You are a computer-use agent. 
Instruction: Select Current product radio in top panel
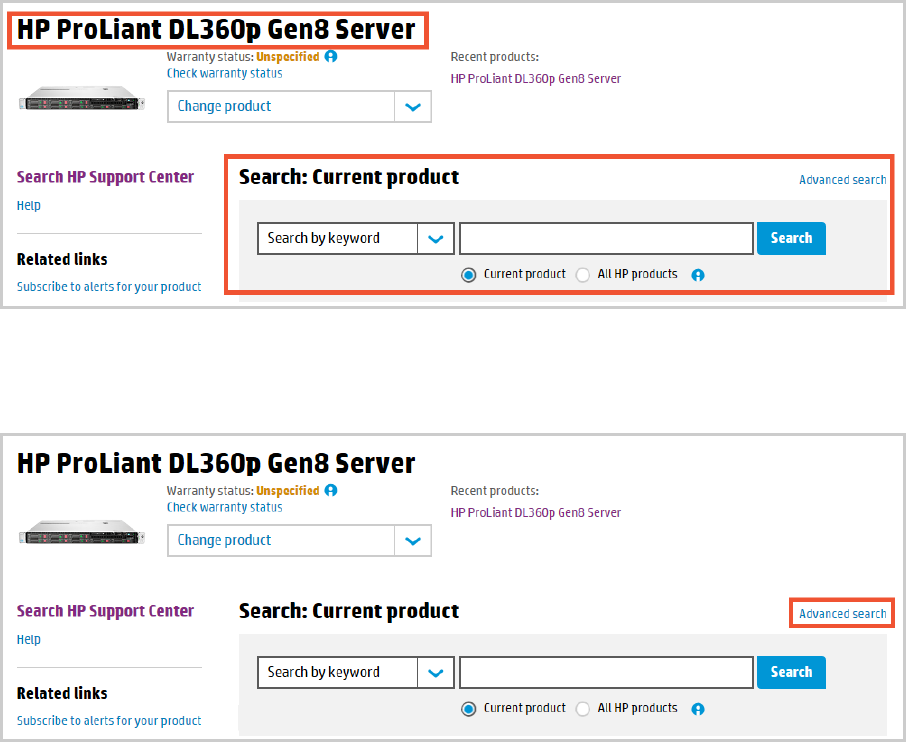(469, 275)
